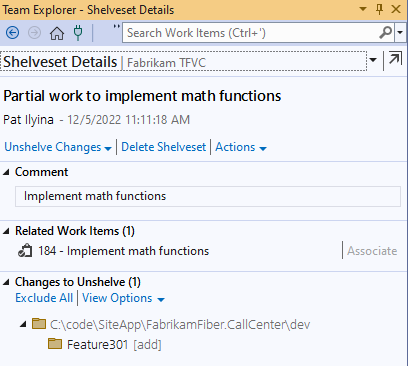Click the search magnifier icon
Image resolution: width=408 pixels, height=366 pixels.
(x=386, y=33)
